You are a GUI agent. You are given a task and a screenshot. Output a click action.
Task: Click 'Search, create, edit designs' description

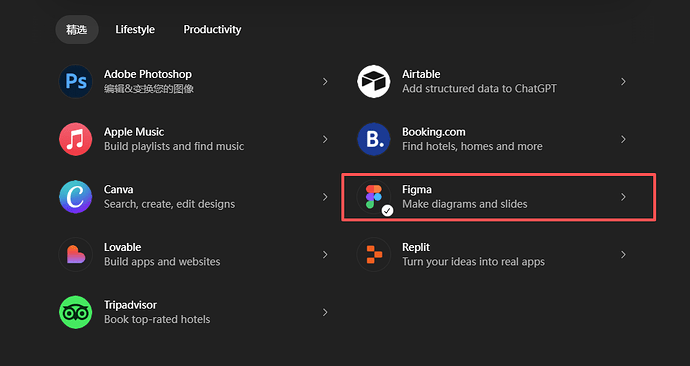click(x=169, y=204)
